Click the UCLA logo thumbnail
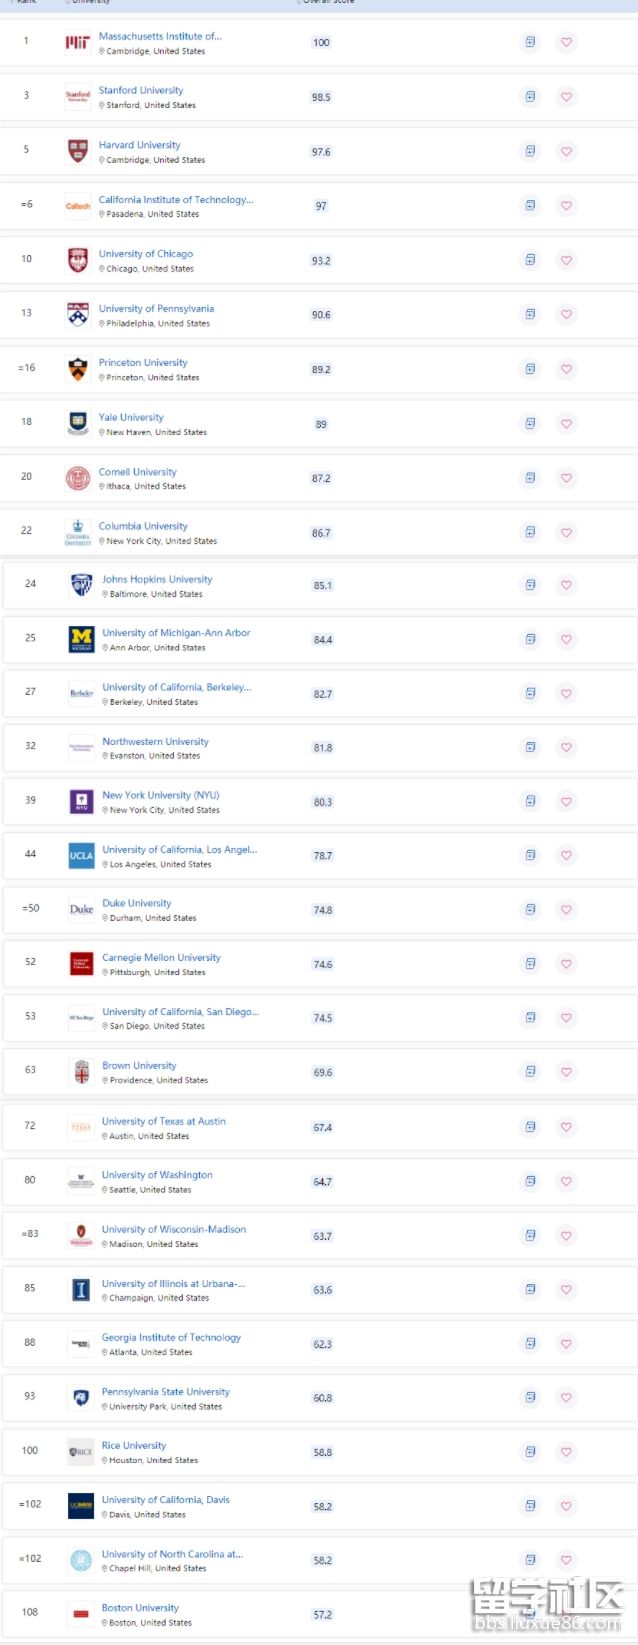The height and width of the screenshot is (1645, 638). click(x=81, y=856)
